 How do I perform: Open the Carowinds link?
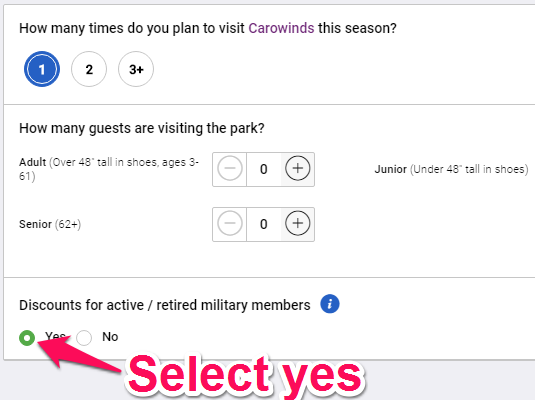281,28
